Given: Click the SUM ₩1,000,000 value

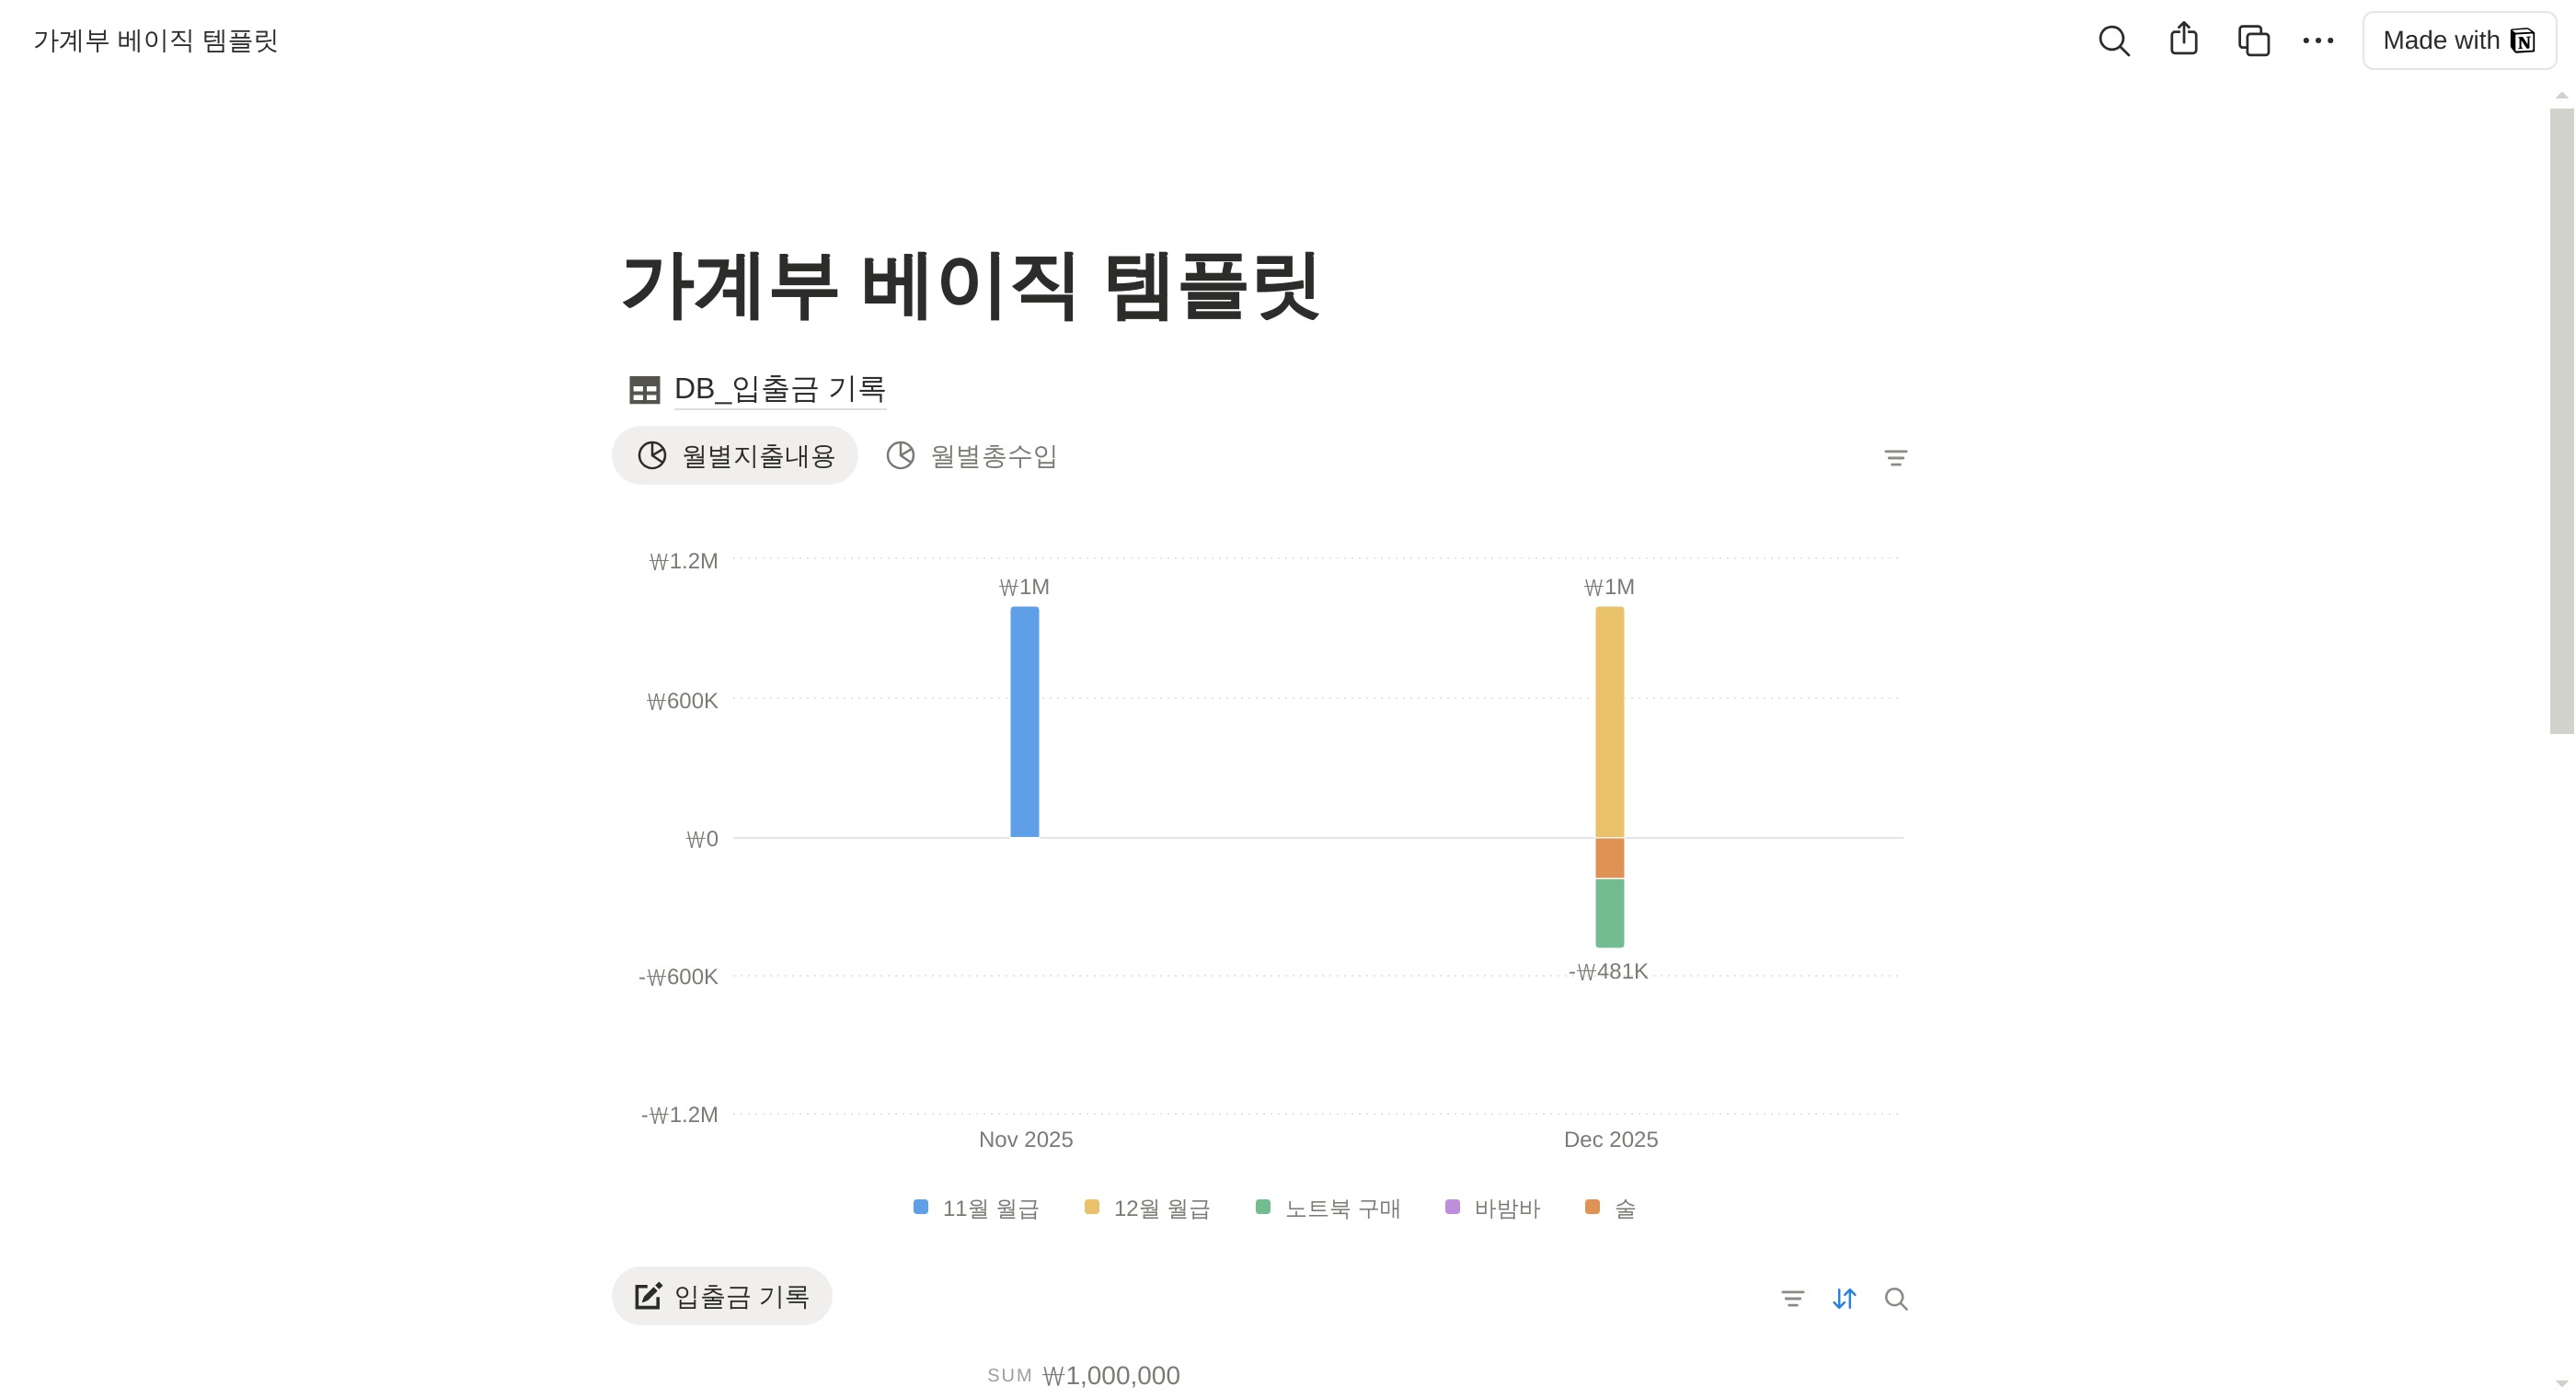Looking at the screenshot, I should (1083, 1374).
